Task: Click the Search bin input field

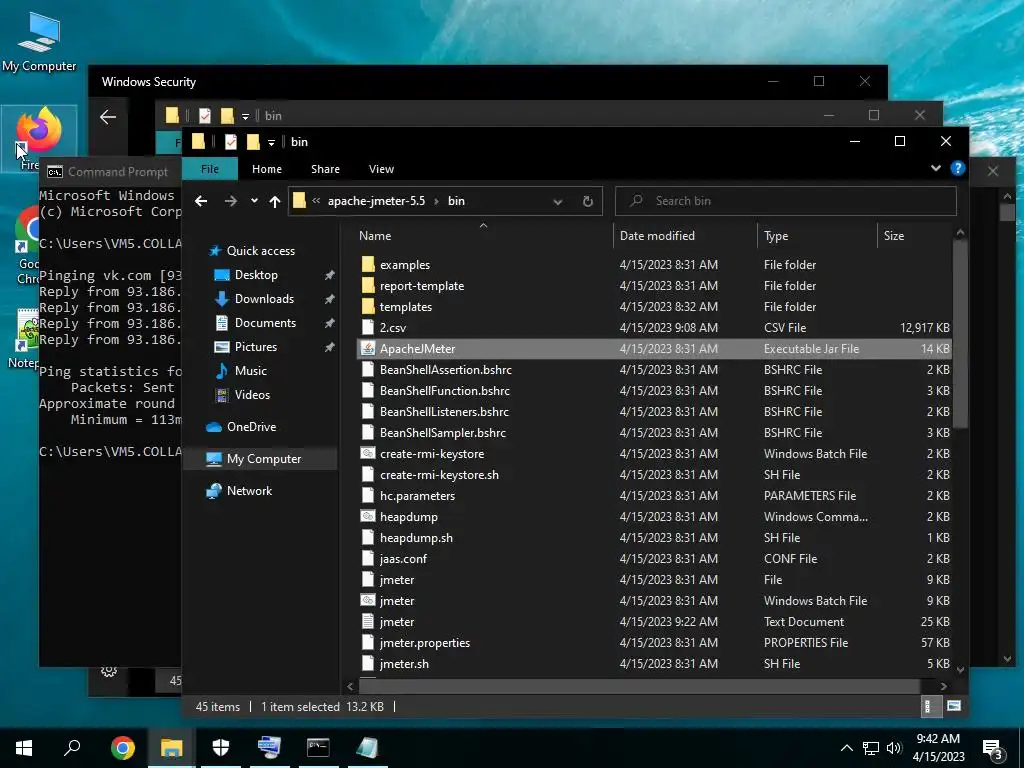Action: (786, 201)
